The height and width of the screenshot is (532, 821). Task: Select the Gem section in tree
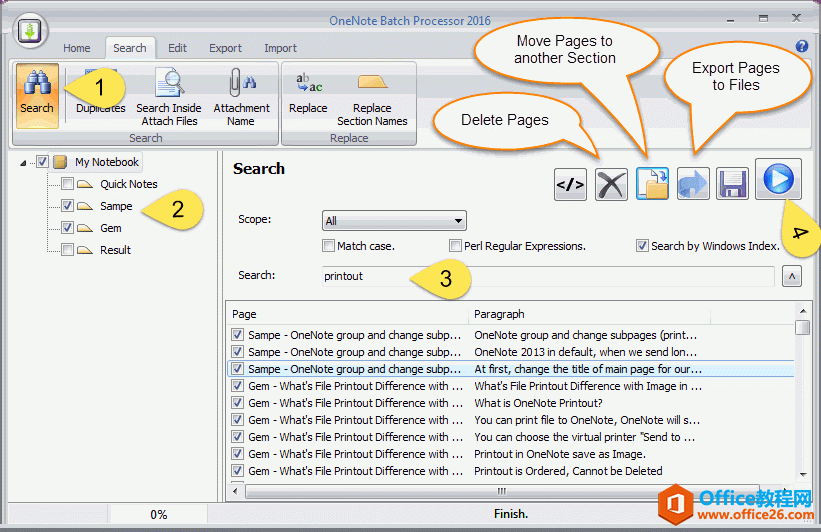[111, 228]
